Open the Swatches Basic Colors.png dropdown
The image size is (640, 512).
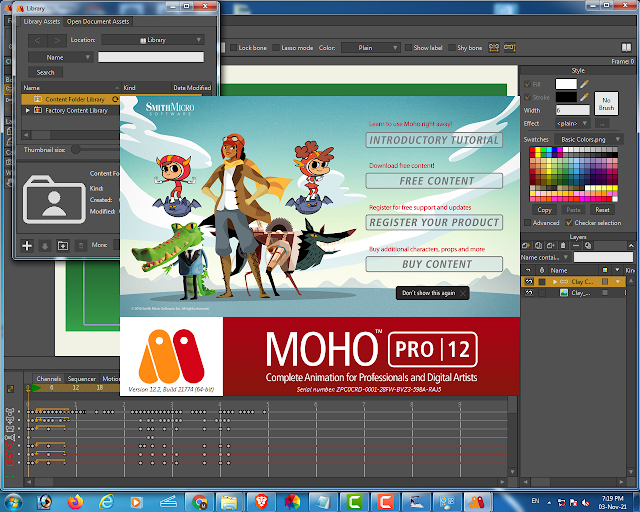588,139
